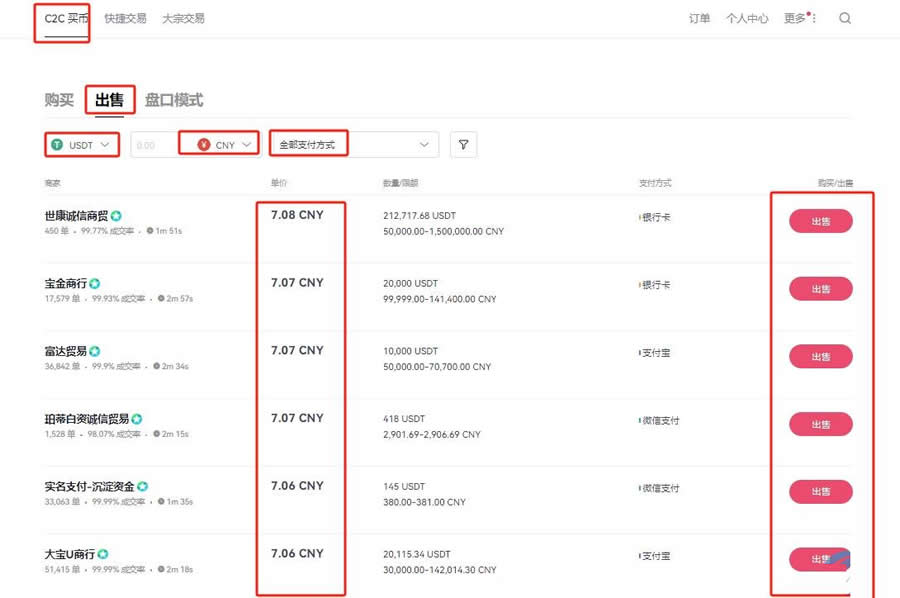Open the 订单 orders link
900x598 pixels.
click(700, 18)
